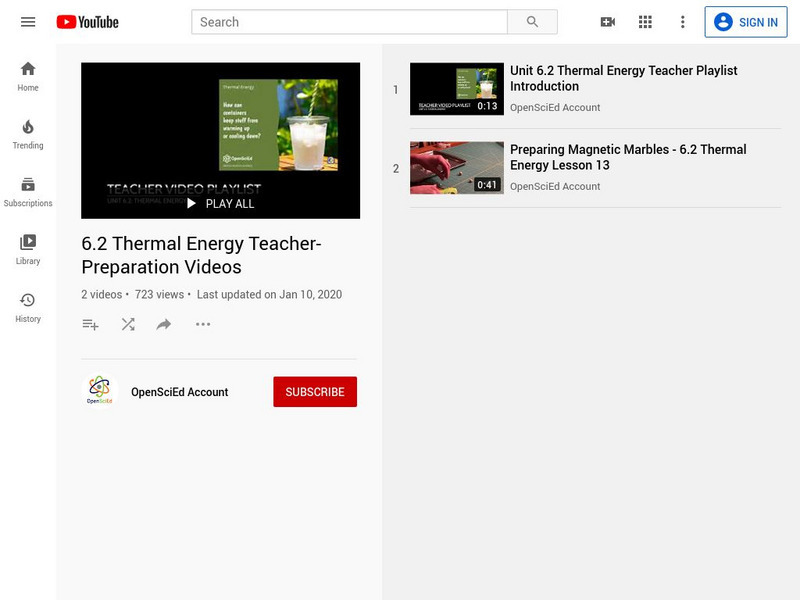Click the YouTube logo to go home
The height and width of the screenshot is (600, 800).
pos(90,20)
